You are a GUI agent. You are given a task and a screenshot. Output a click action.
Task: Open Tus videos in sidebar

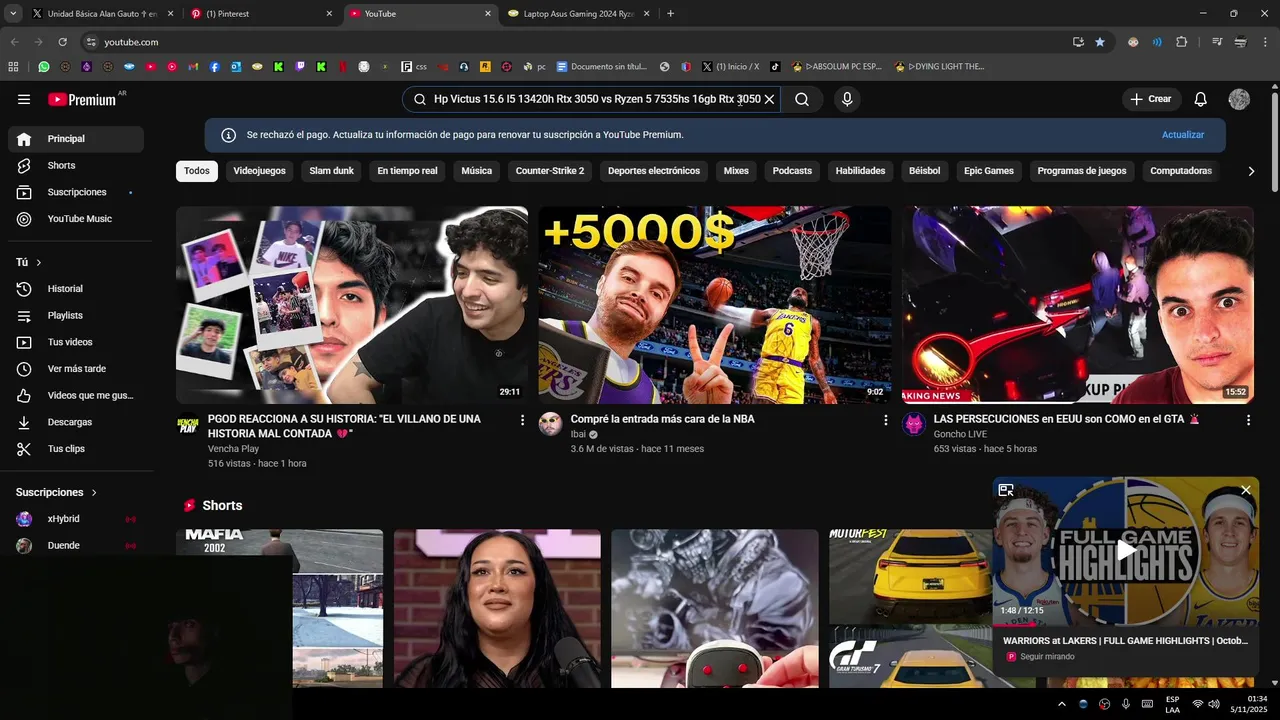coord(76,342)
